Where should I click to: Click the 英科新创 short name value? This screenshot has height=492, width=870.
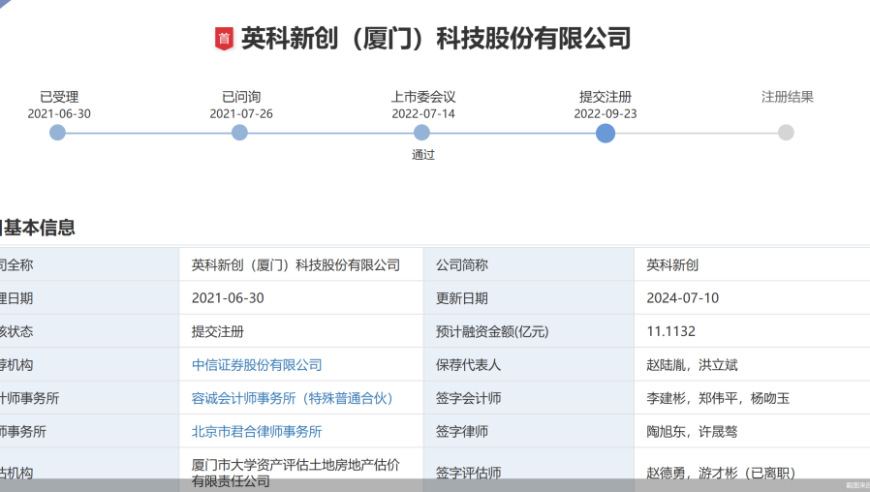tap(672, 265)
